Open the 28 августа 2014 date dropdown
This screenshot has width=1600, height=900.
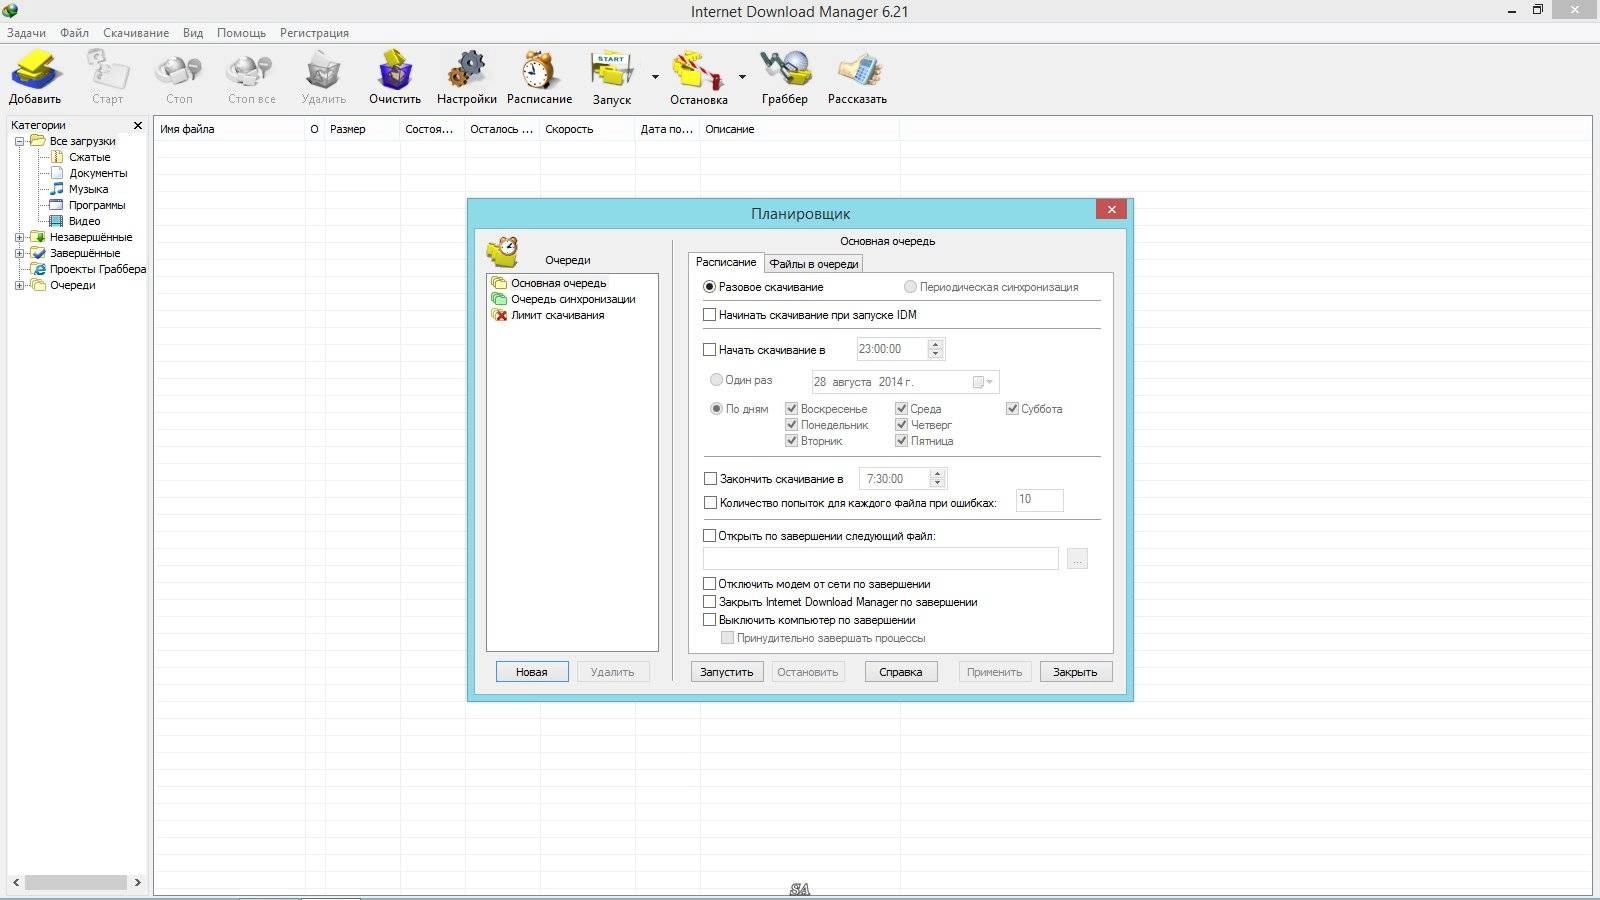[x=983, y=382]
